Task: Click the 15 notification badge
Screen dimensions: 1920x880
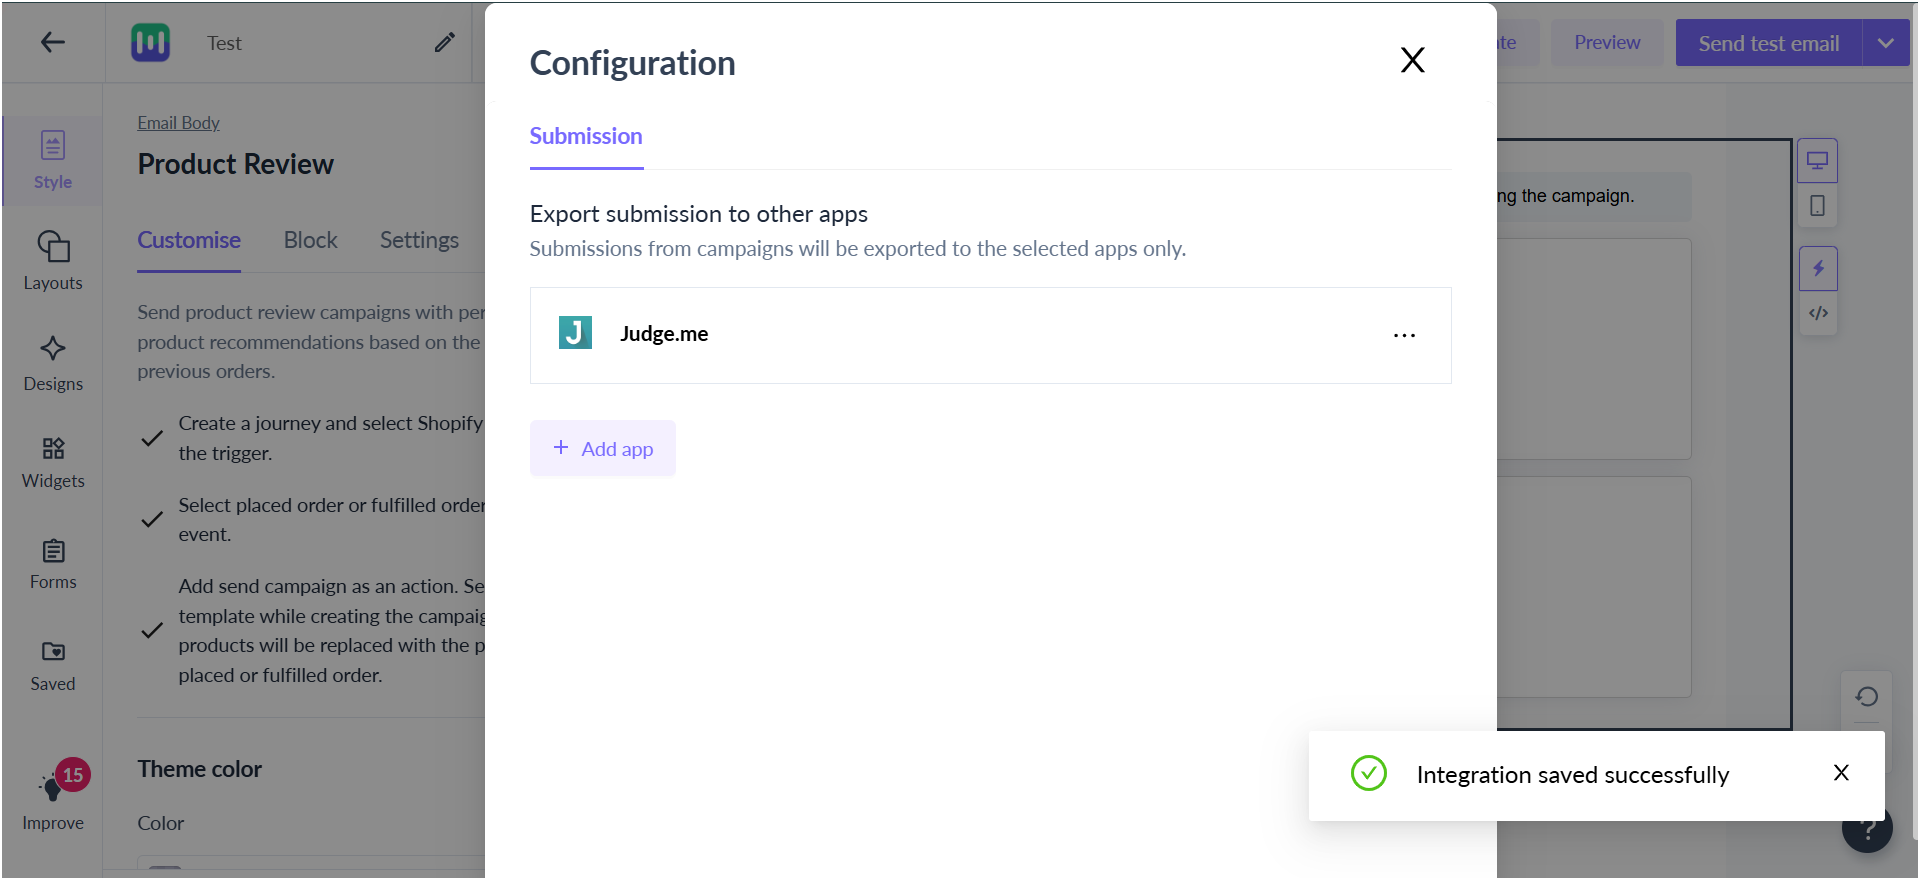Action: pos(73,775)
